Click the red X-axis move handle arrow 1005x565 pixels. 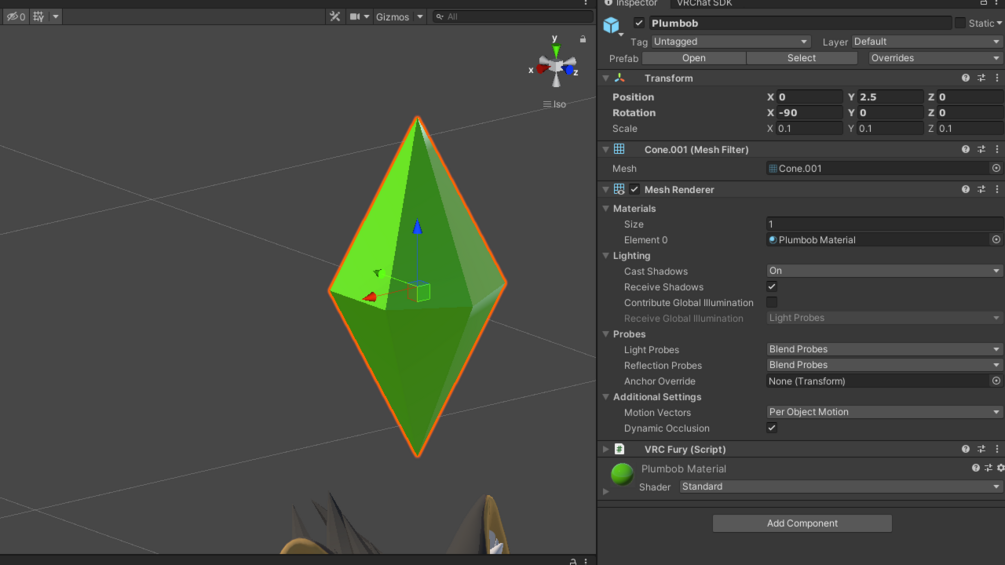click(x=369, y=297)
